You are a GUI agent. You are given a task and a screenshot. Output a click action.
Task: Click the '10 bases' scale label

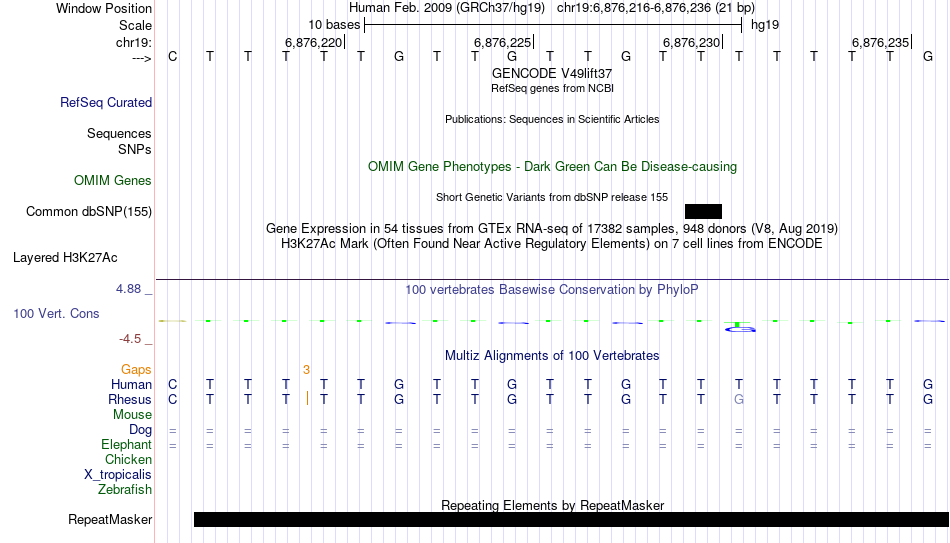pos(334,25)
